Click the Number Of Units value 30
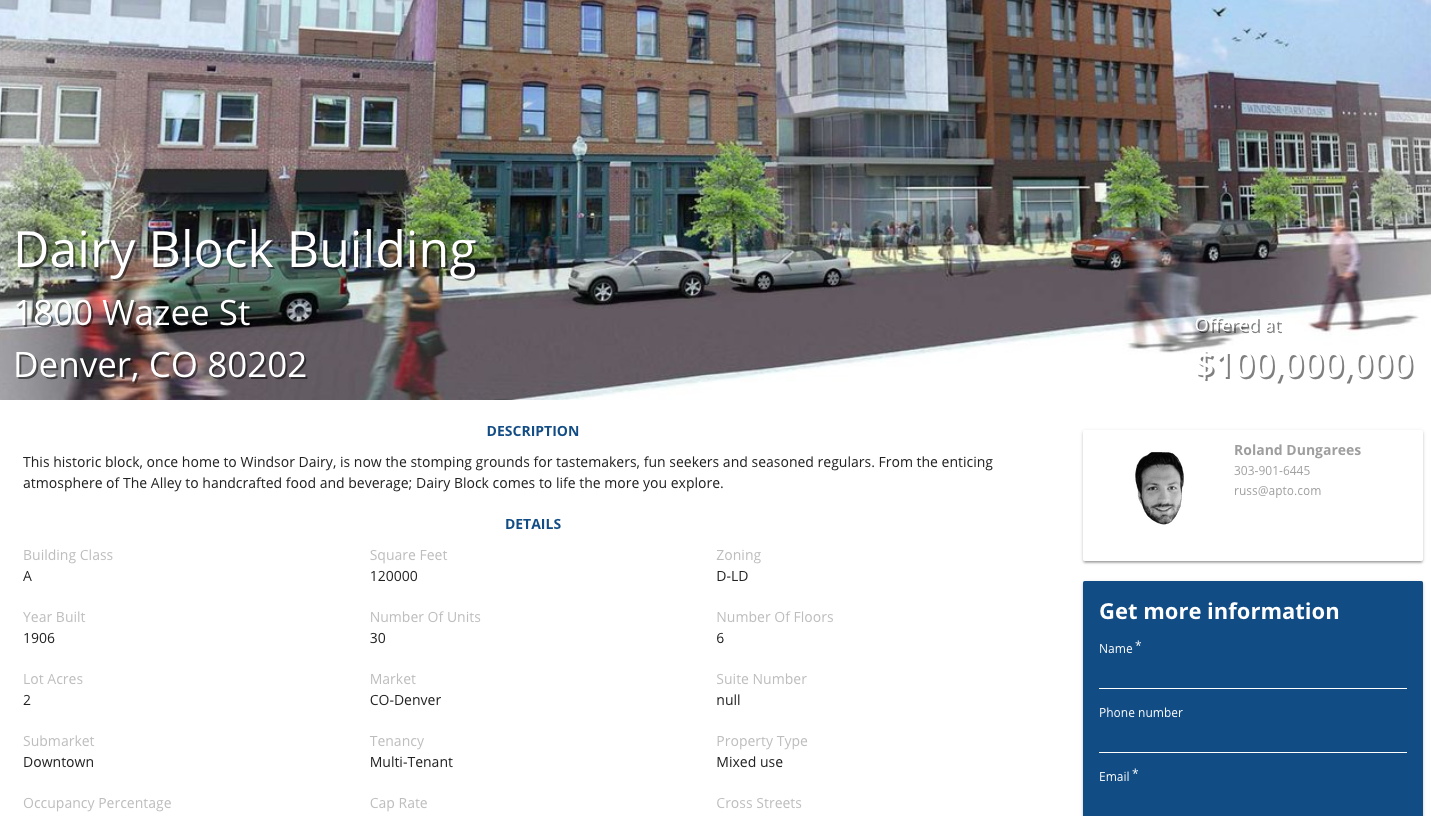The height and width of the screenshot is (816, 1431). click(x=378, y=638)
